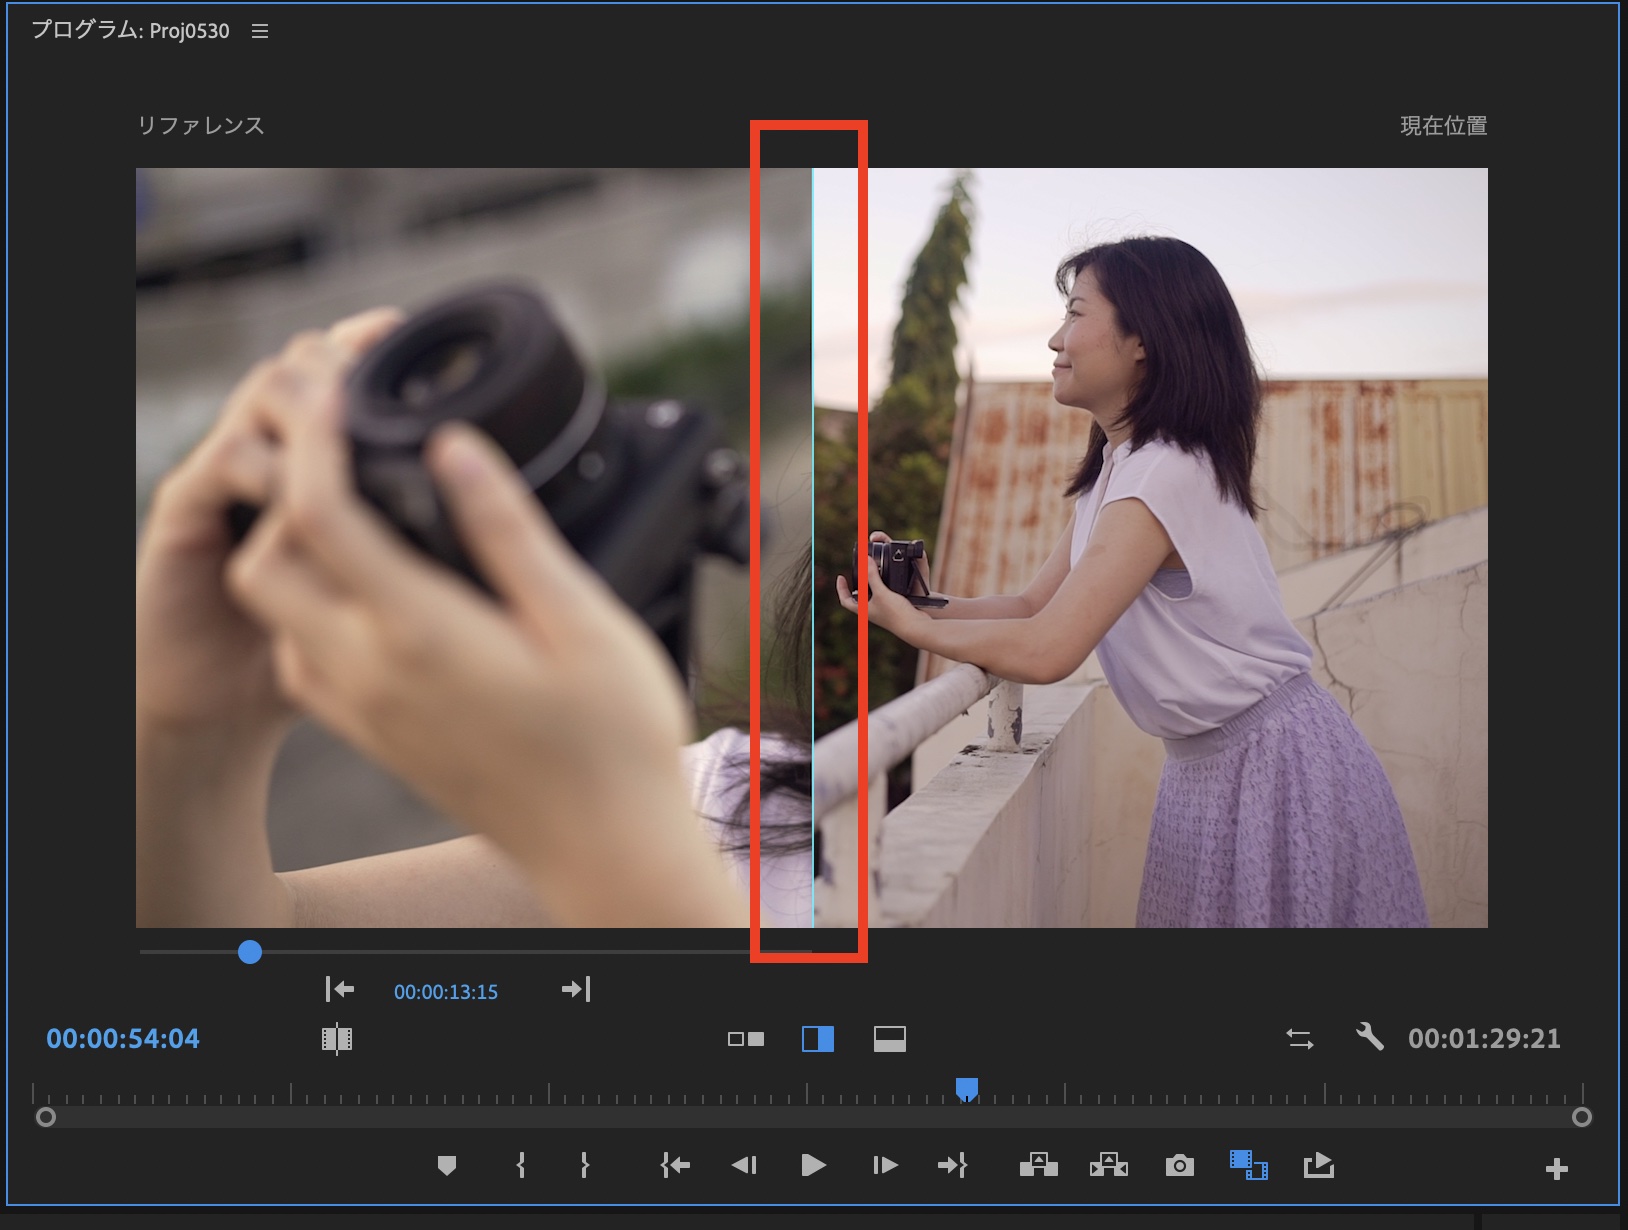Click the reference position slider handle
The image size is (1628, 1230).
point(250,952)
